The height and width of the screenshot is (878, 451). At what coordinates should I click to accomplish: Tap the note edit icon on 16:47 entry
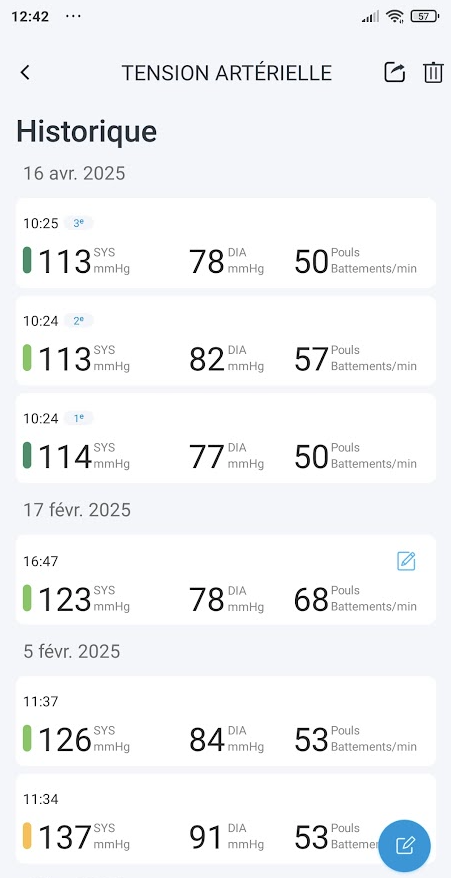(406, 561)
